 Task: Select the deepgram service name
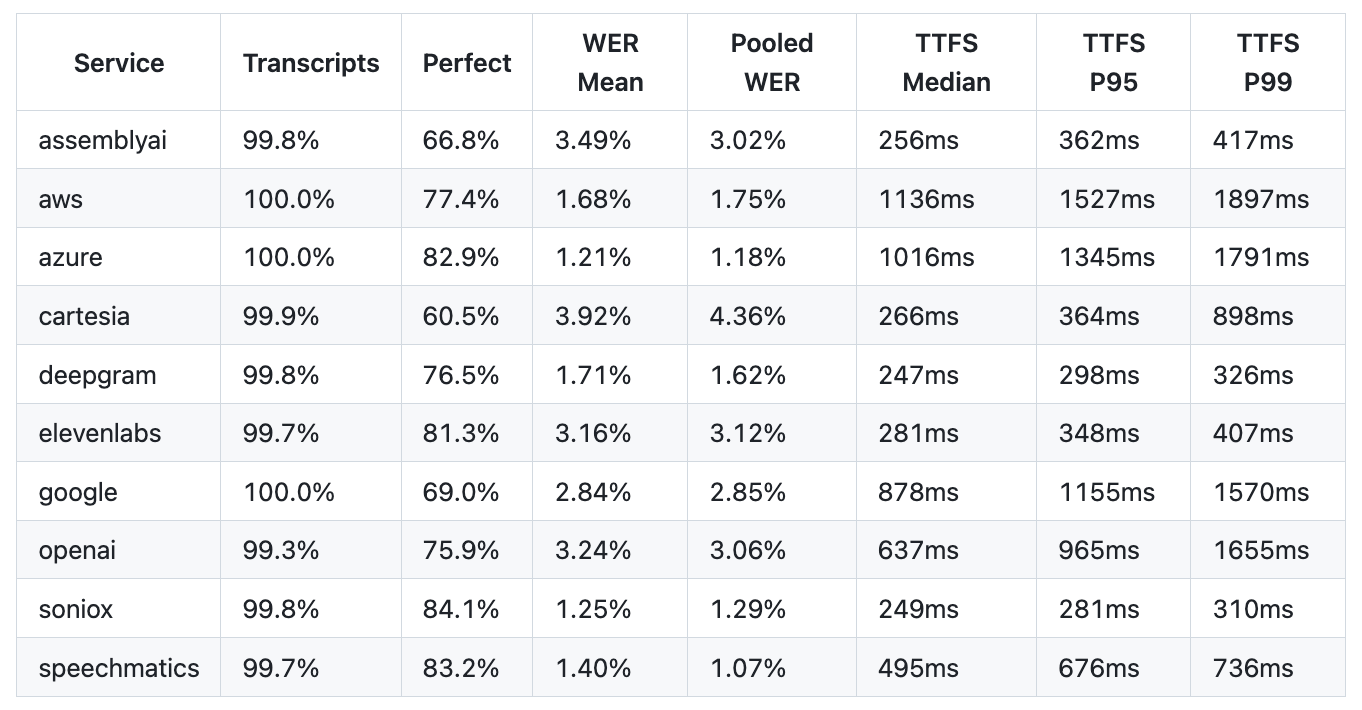pos(97,375)
